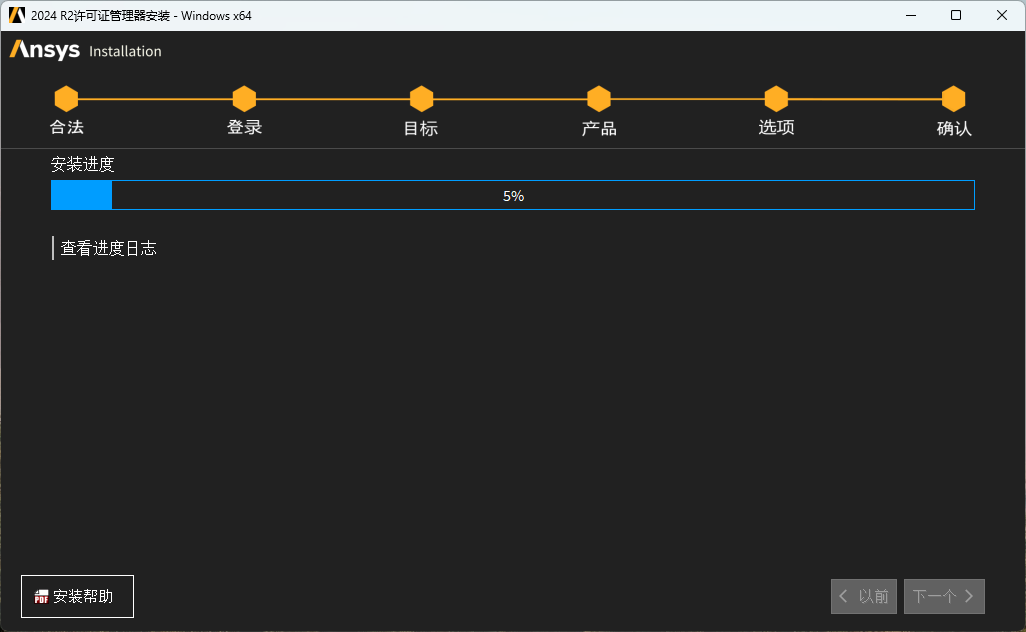Click the 合法 step text label
Screen dimensions: 1026x632
(67, 127)
